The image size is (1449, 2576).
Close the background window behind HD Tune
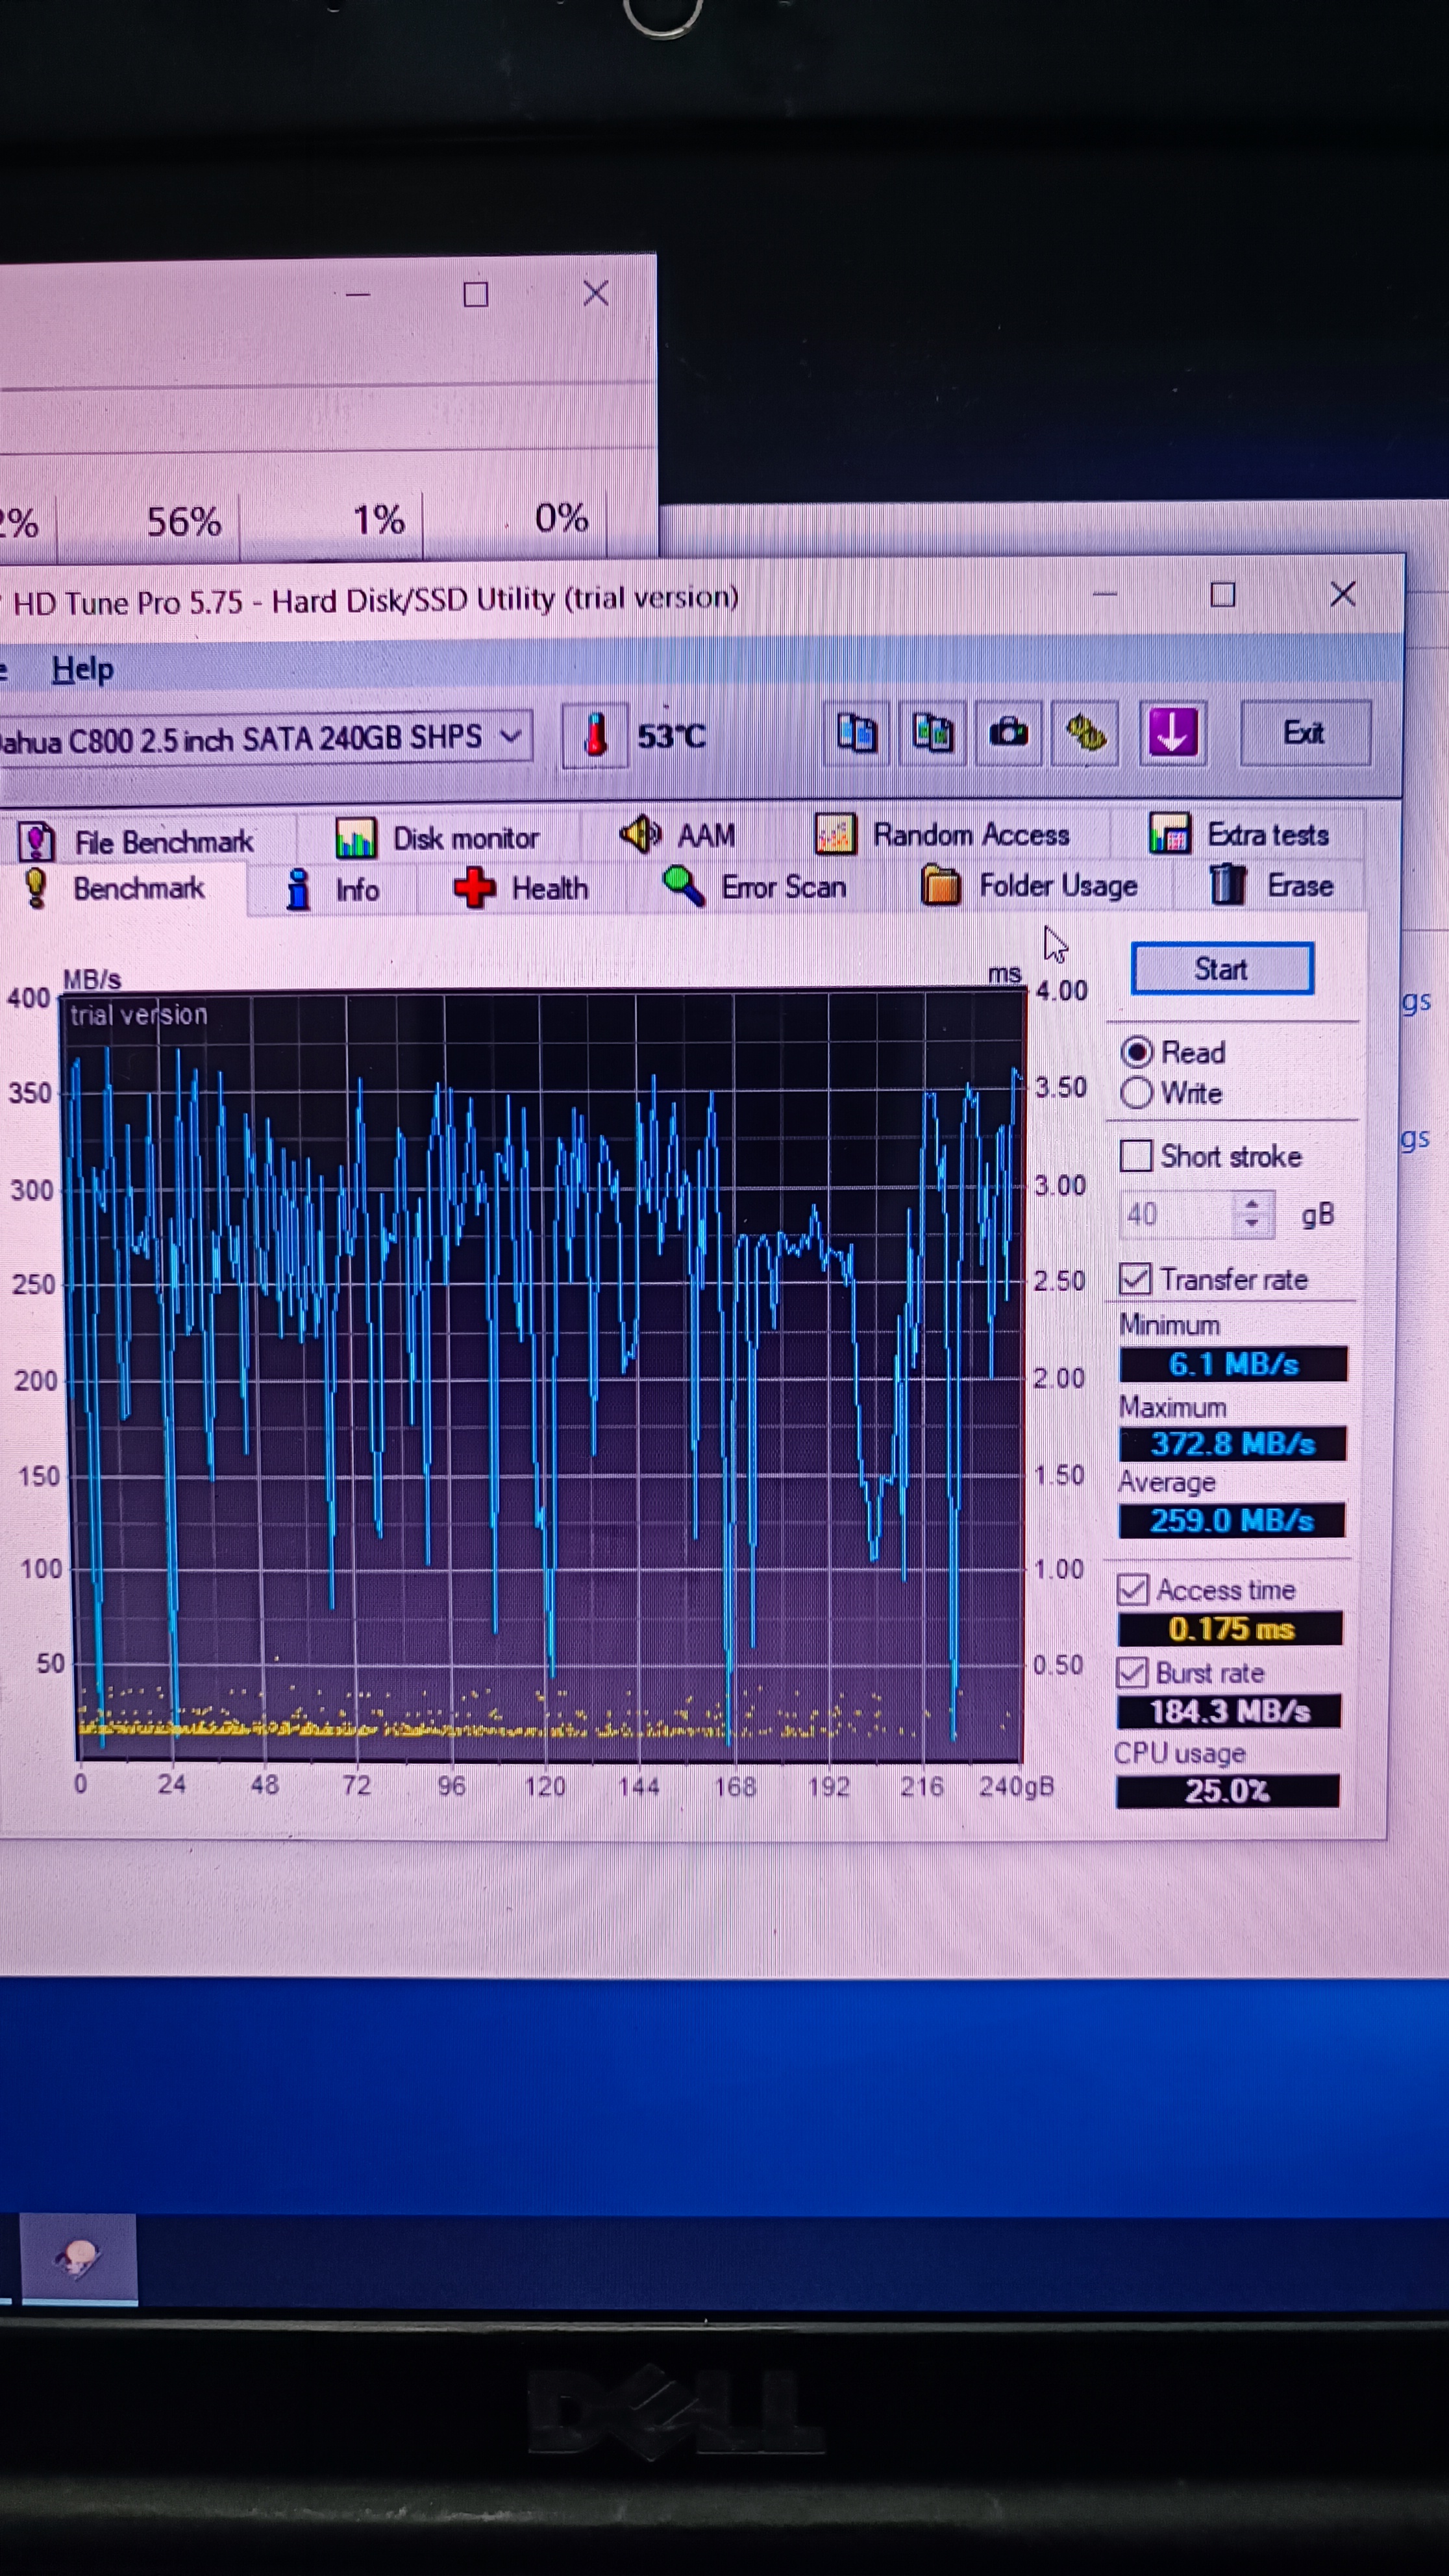coord(596,293)
